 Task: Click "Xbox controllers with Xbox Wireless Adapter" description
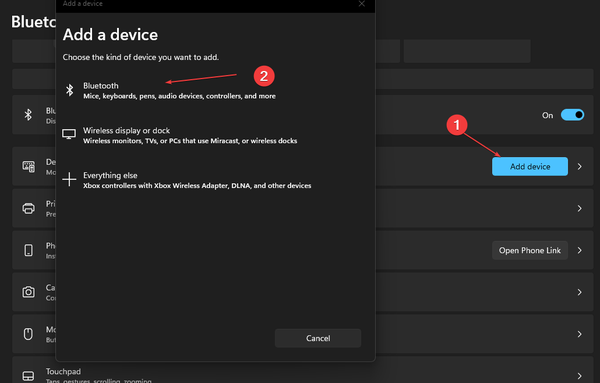point(197,186)
